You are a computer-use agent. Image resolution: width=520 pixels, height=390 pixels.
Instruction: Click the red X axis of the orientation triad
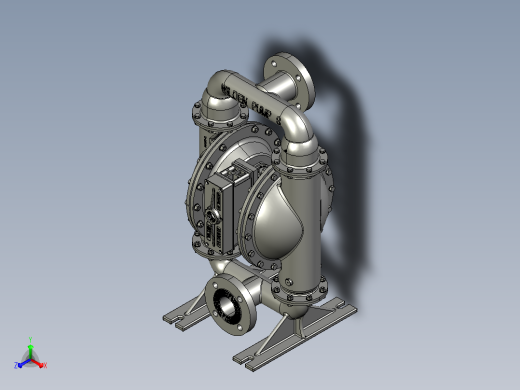point(39,364)
